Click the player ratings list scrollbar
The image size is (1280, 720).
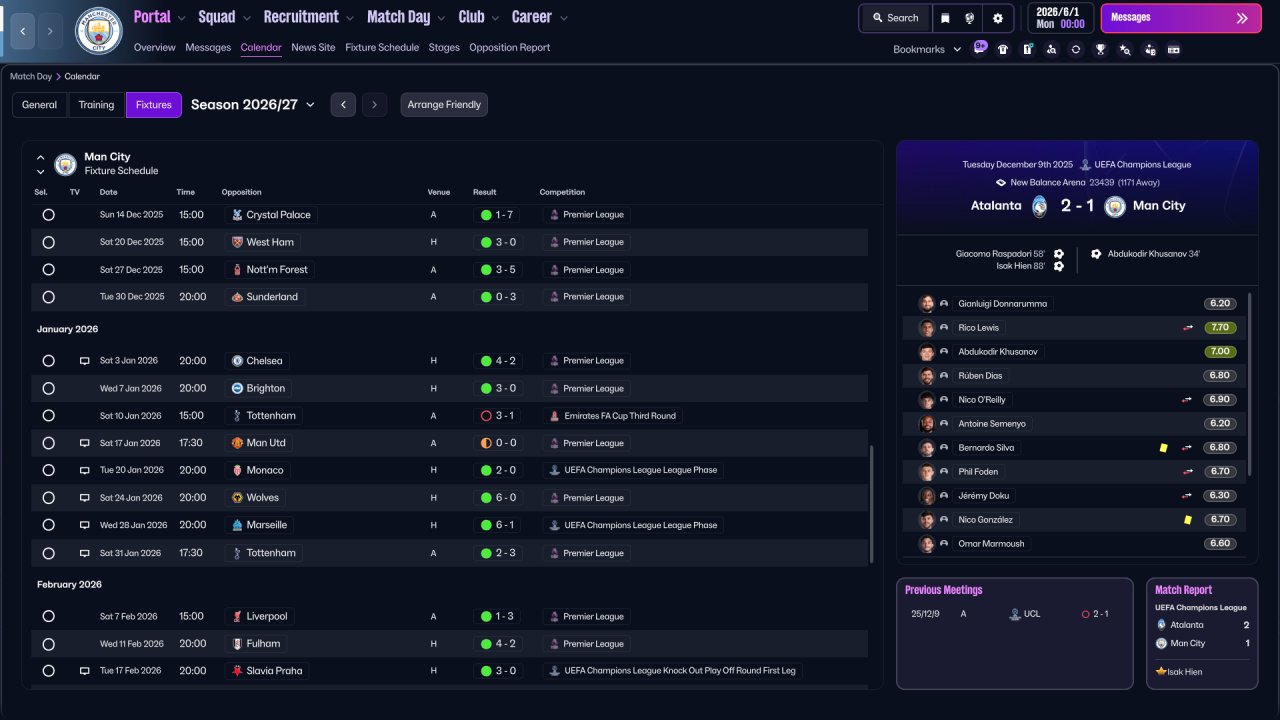(1250, 384)
